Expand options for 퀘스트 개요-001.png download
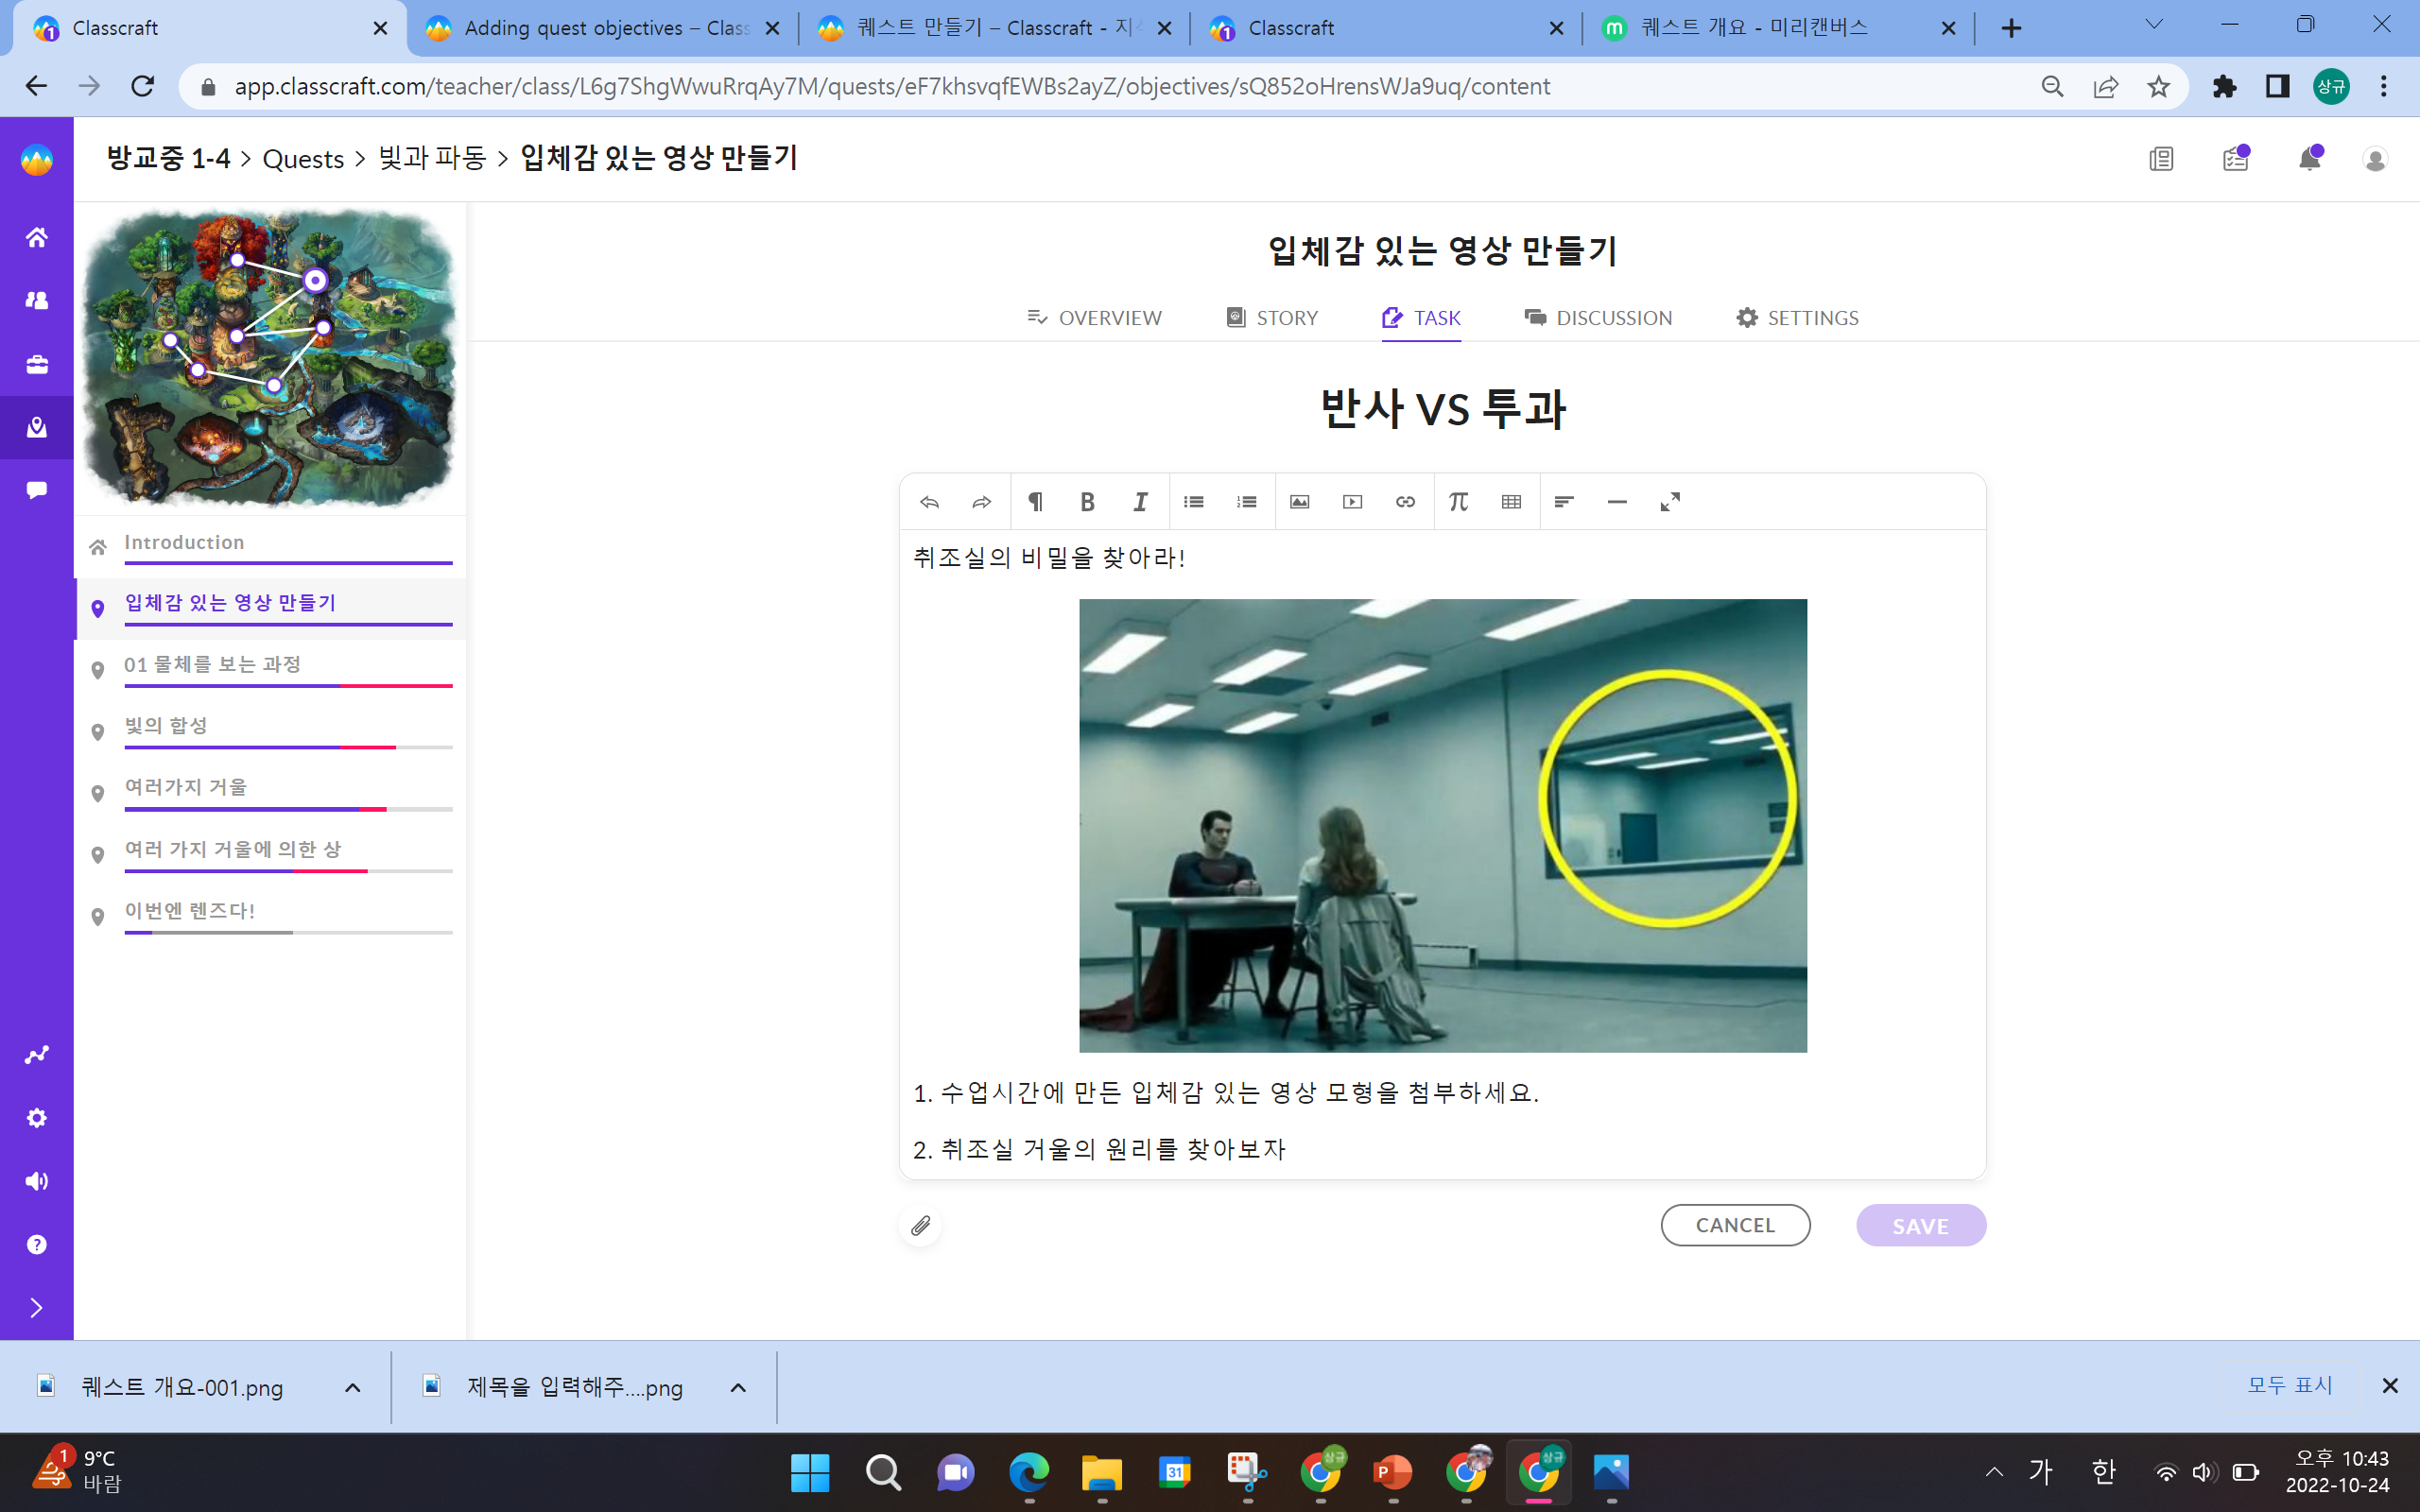Image resolution: width=2420 pixels, height=1512 pixels. [353, 1387]
